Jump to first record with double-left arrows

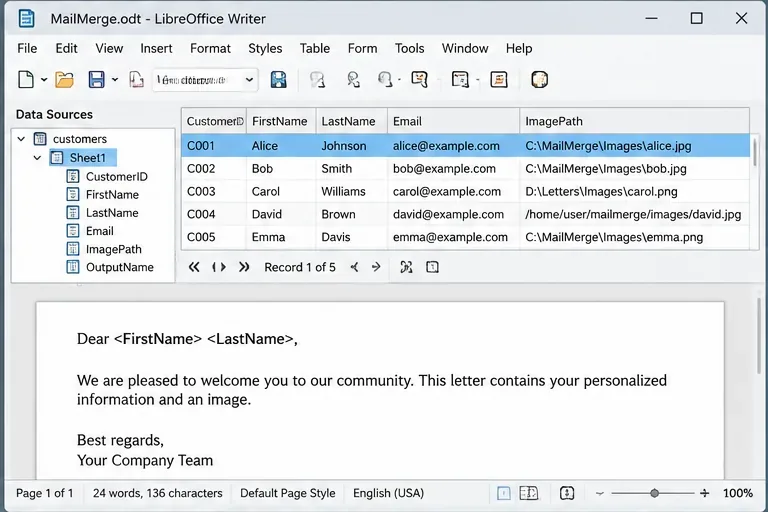(194, 267)
